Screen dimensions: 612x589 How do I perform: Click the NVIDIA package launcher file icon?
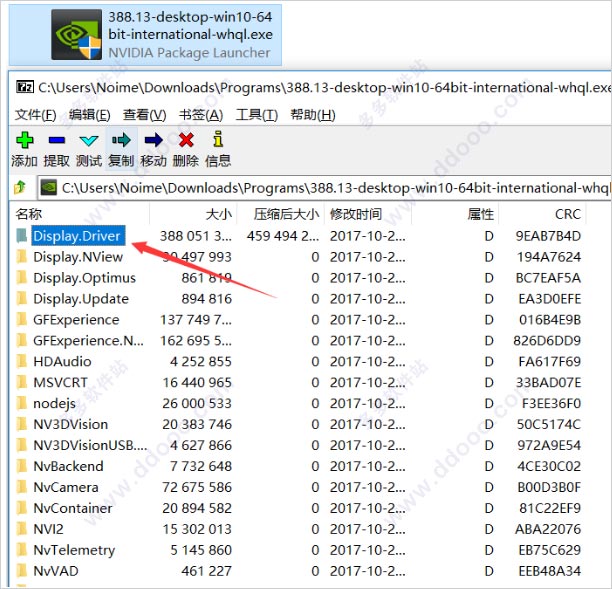click(x=76, y=35)
